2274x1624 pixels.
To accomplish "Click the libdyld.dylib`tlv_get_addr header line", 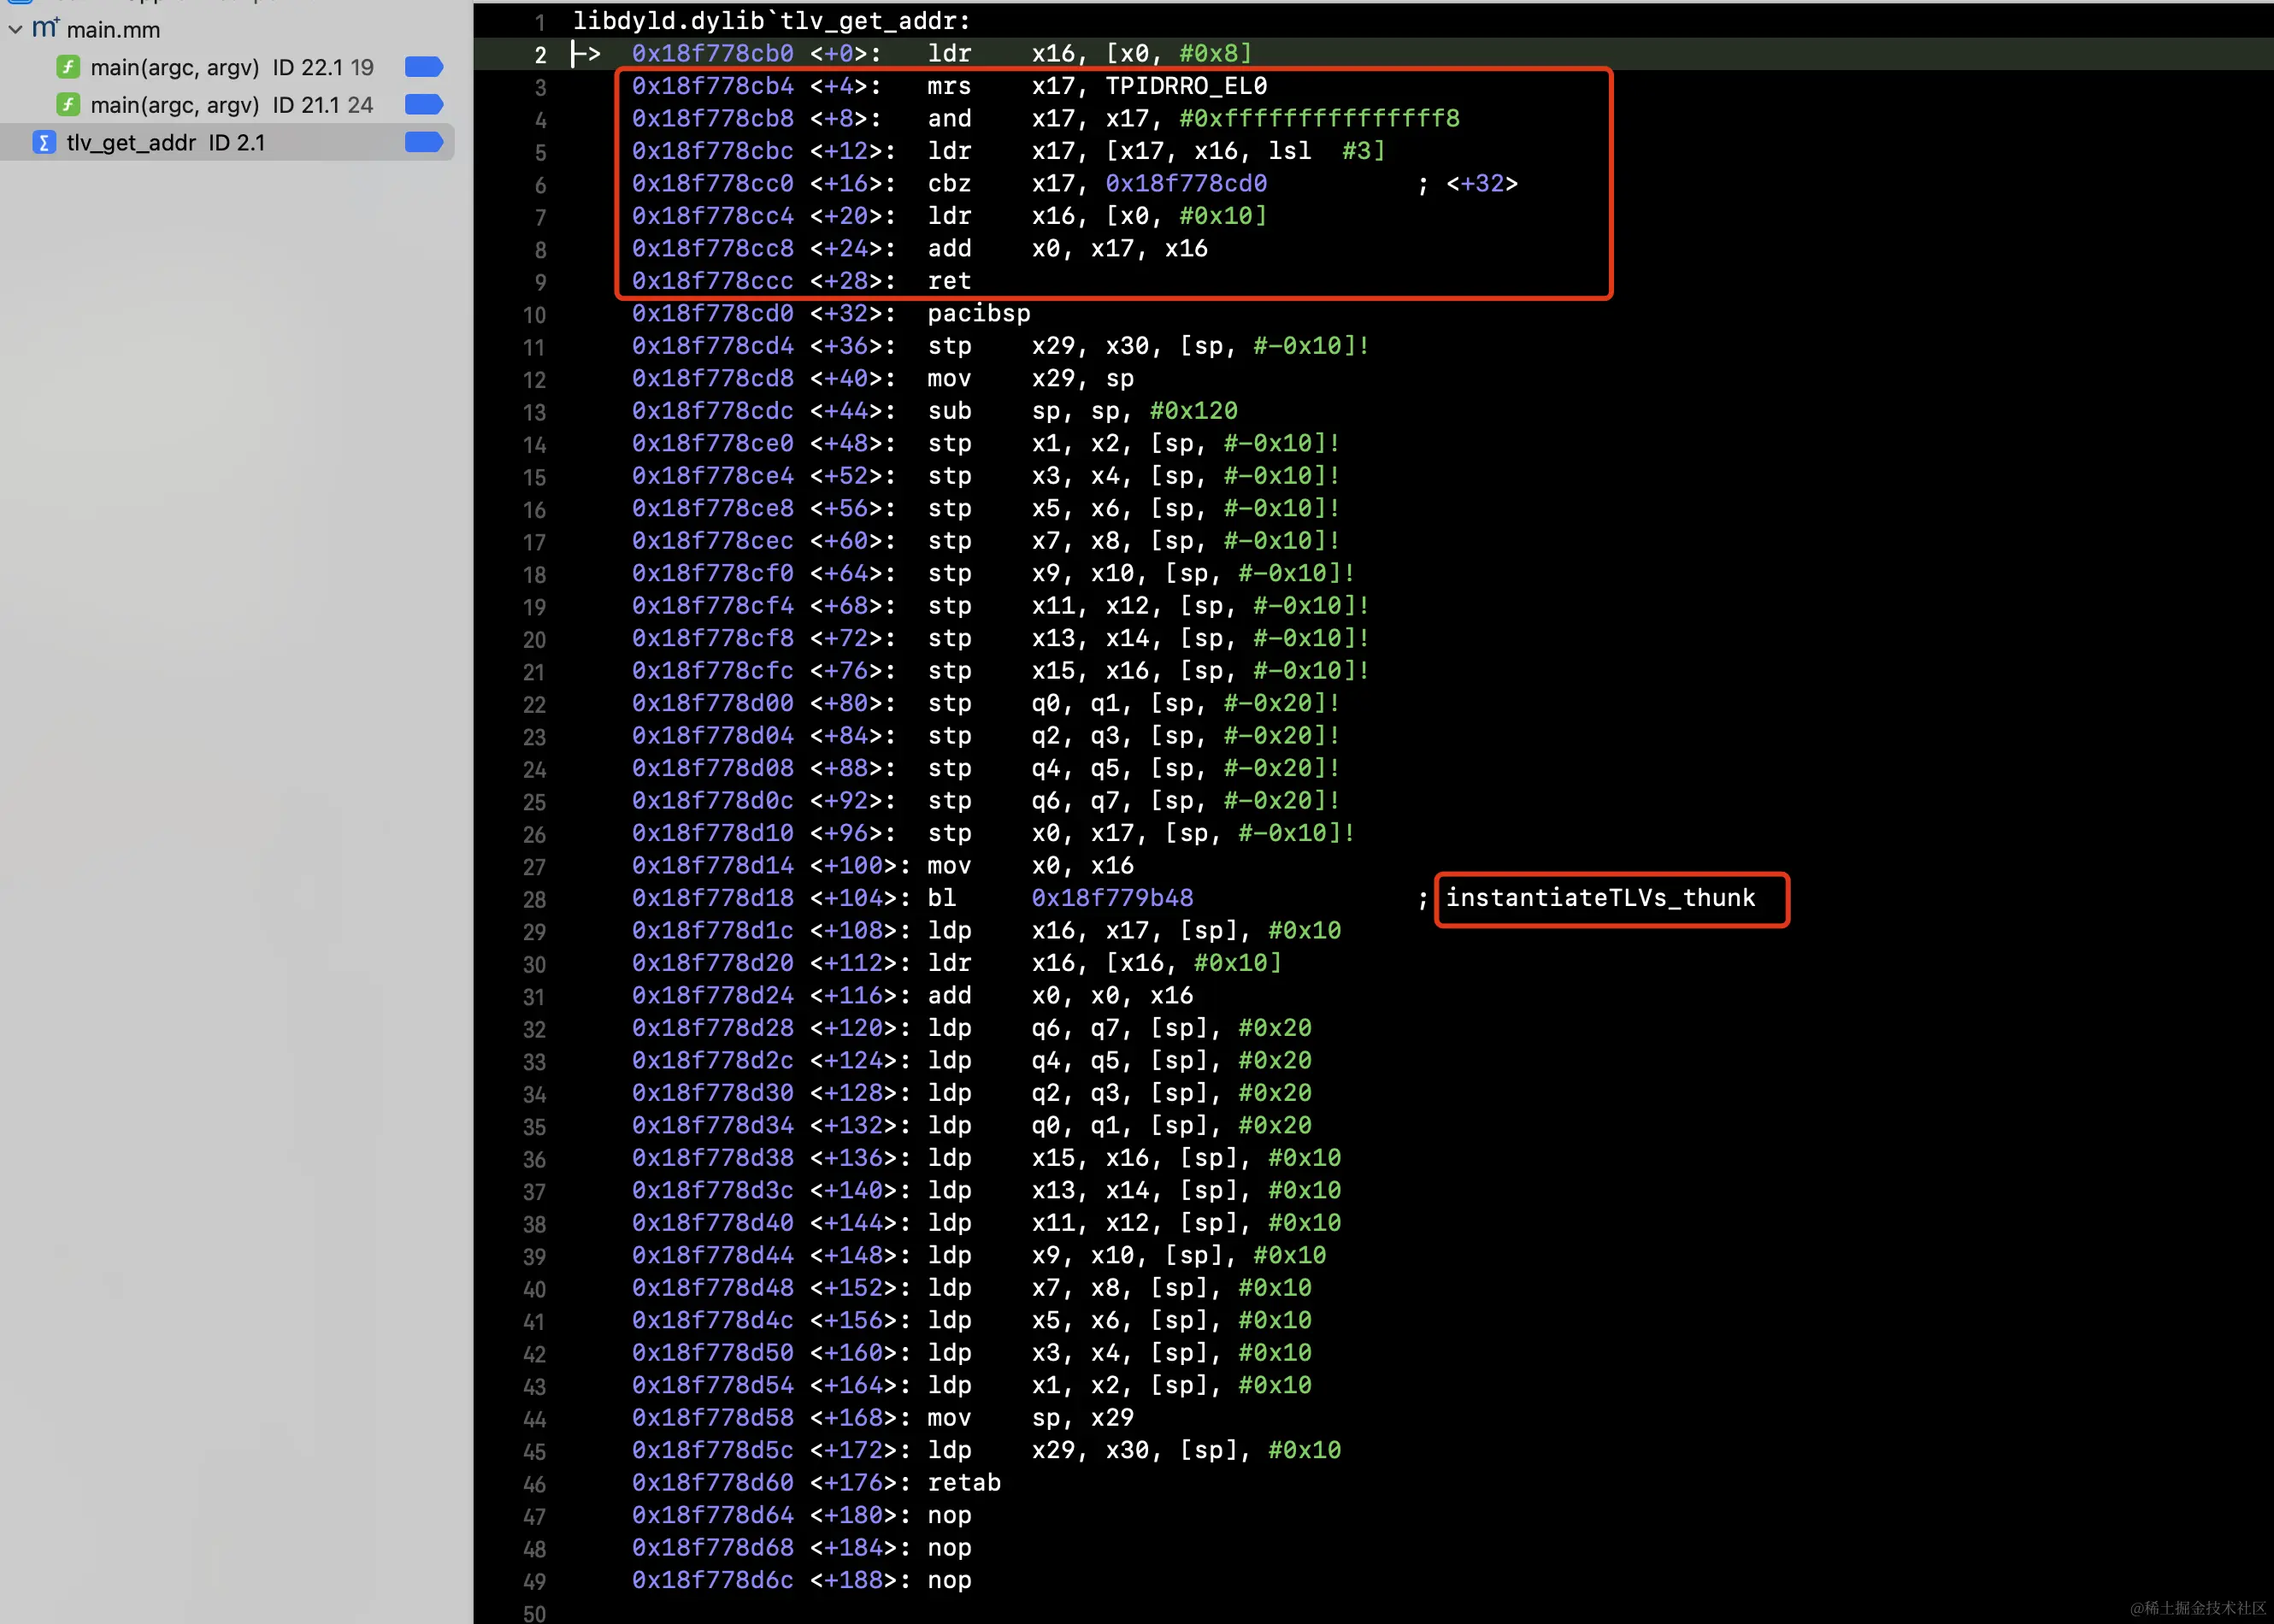I will (x=771, y=20).
